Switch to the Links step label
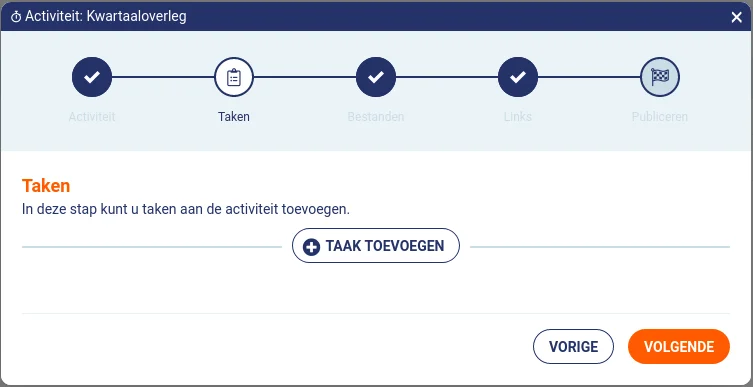Image resolution: width=753 pixels, height=387 pixels. 518,117
